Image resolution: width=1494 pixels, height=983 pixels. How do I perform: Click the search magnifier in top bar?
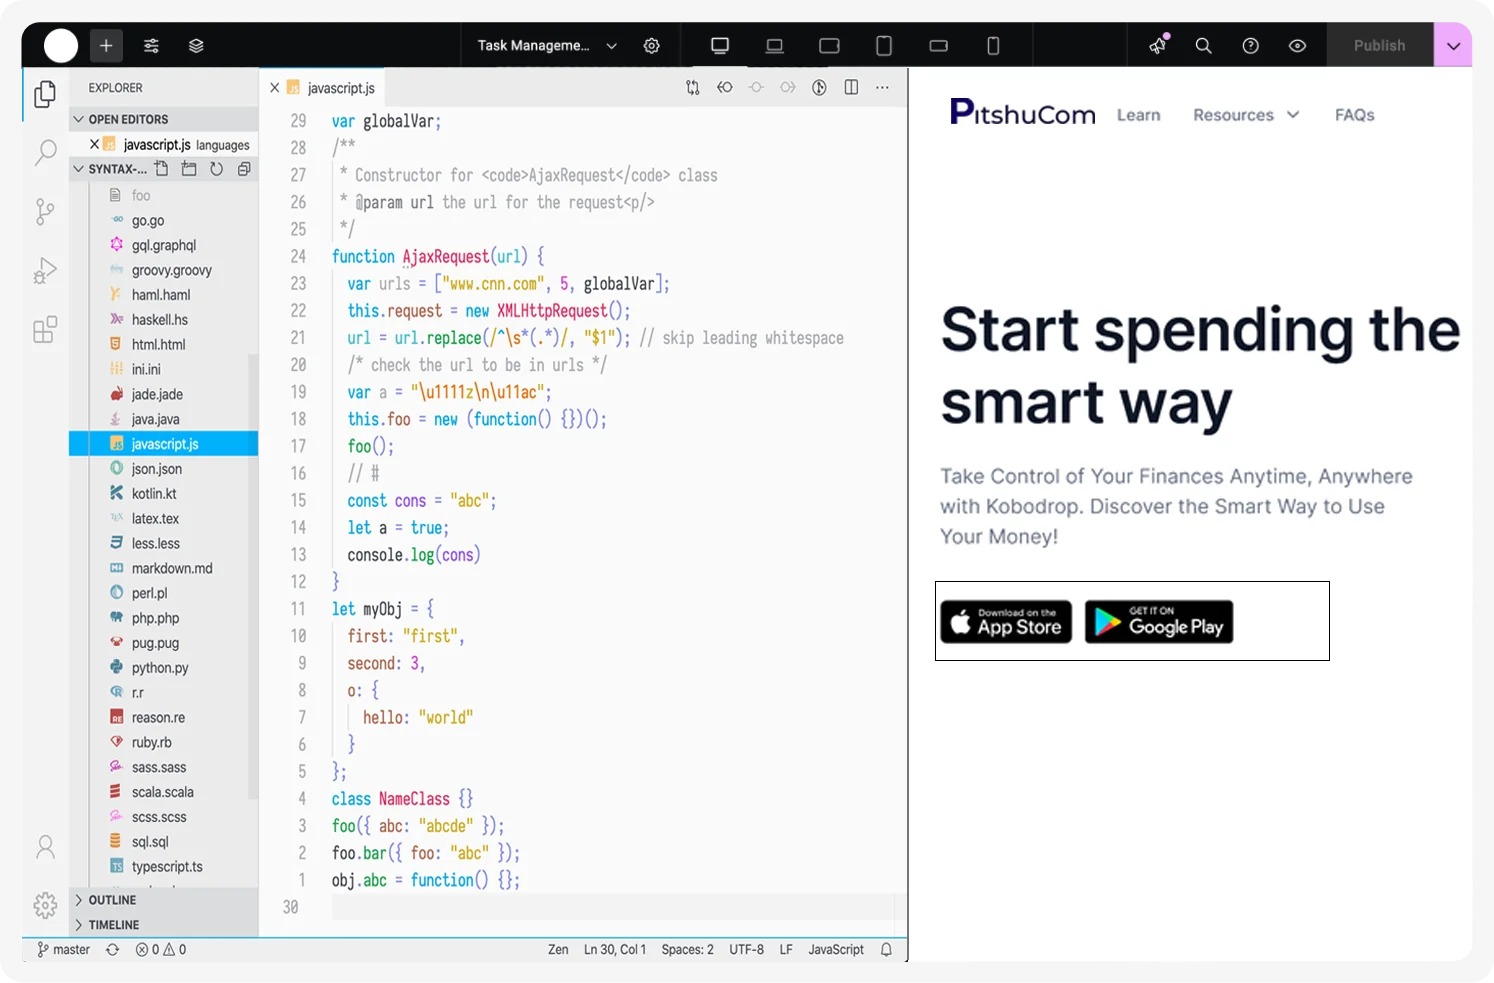pos(1204,45)
